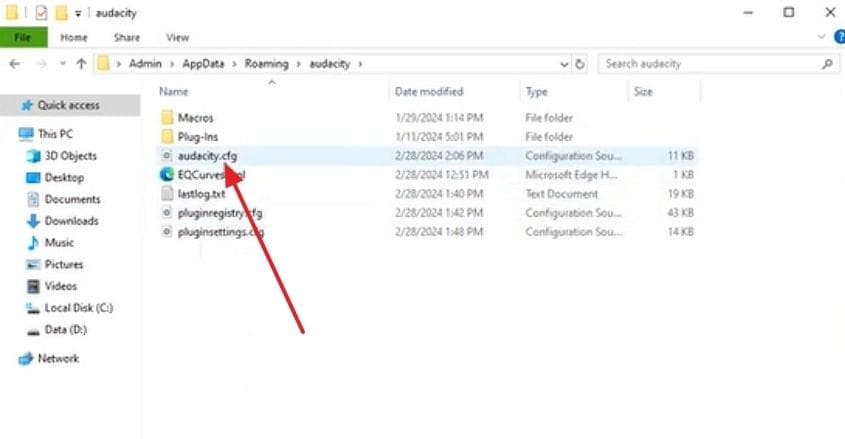The width and height of the screenshot is (845, 439).
Task: Click the audacity.cfg date 2/28/2024 2:06 PM
Action: 439,156
